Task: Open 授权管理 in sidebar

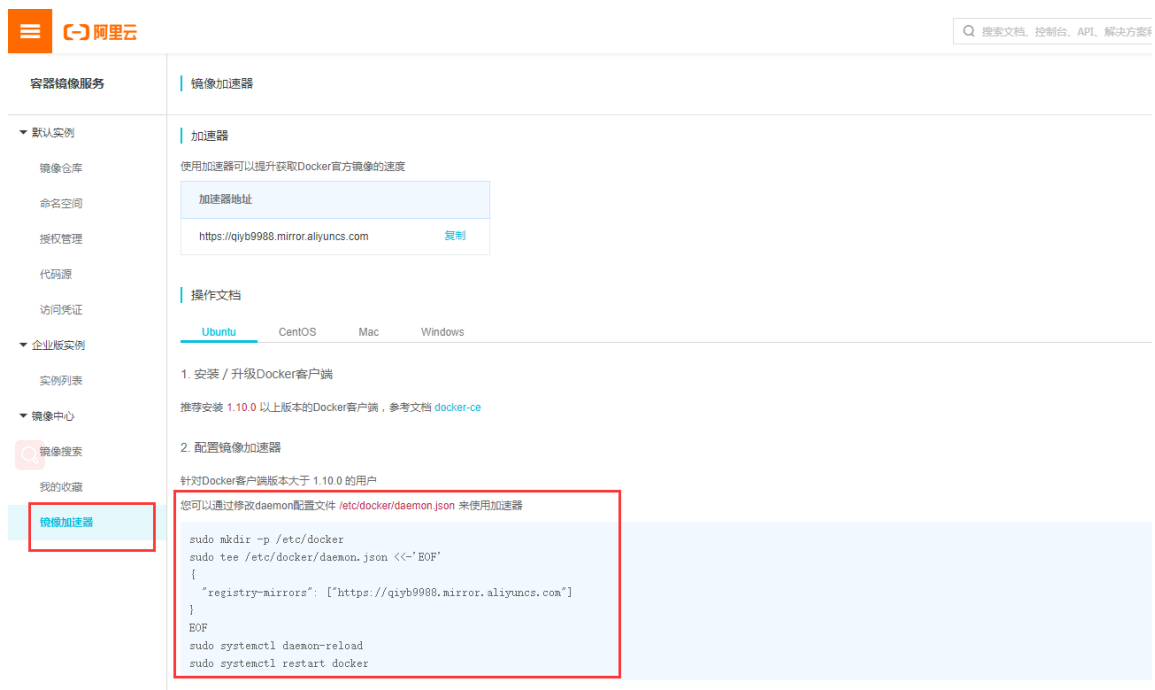Action: pyautogui.click(x=61, y=239)
